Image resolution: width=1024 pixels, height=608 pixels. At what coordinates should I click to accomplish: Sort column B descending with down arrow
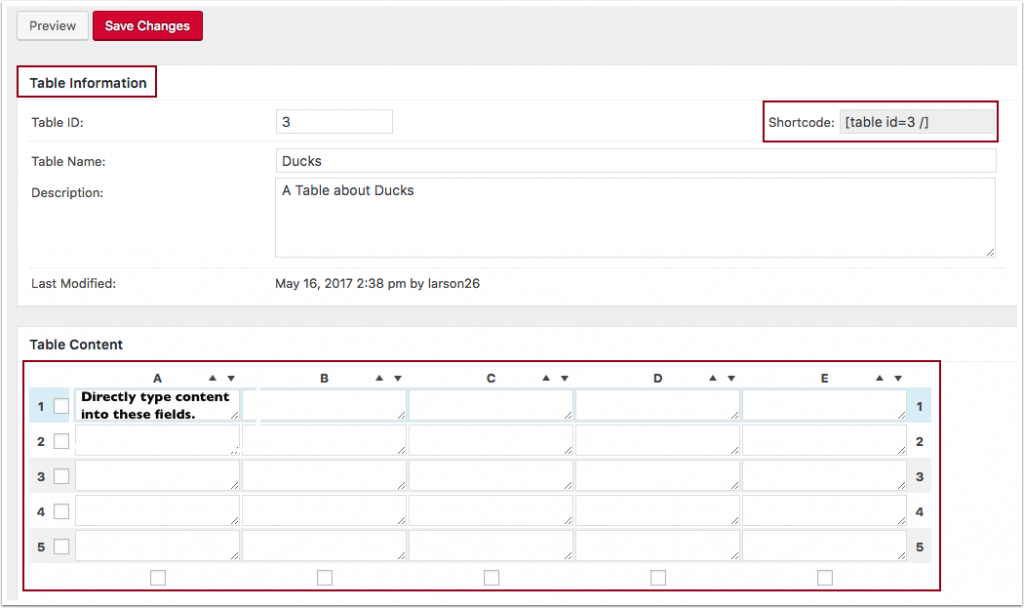pos(398,378)
